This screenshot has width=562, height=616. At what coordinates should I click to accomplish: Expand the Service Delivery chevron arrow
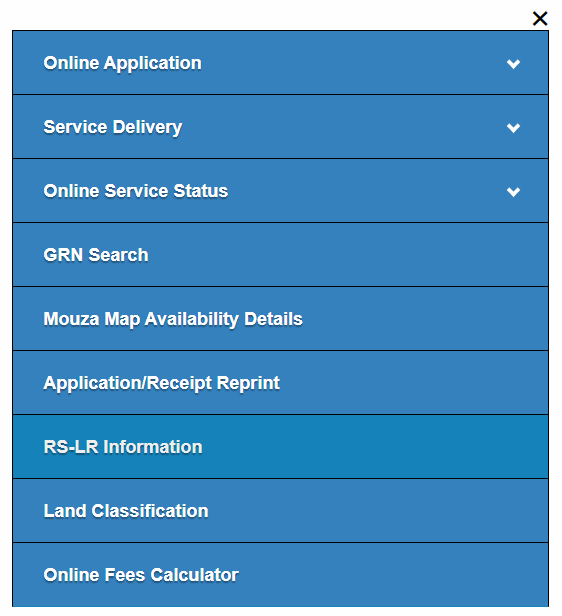point(513,128)
